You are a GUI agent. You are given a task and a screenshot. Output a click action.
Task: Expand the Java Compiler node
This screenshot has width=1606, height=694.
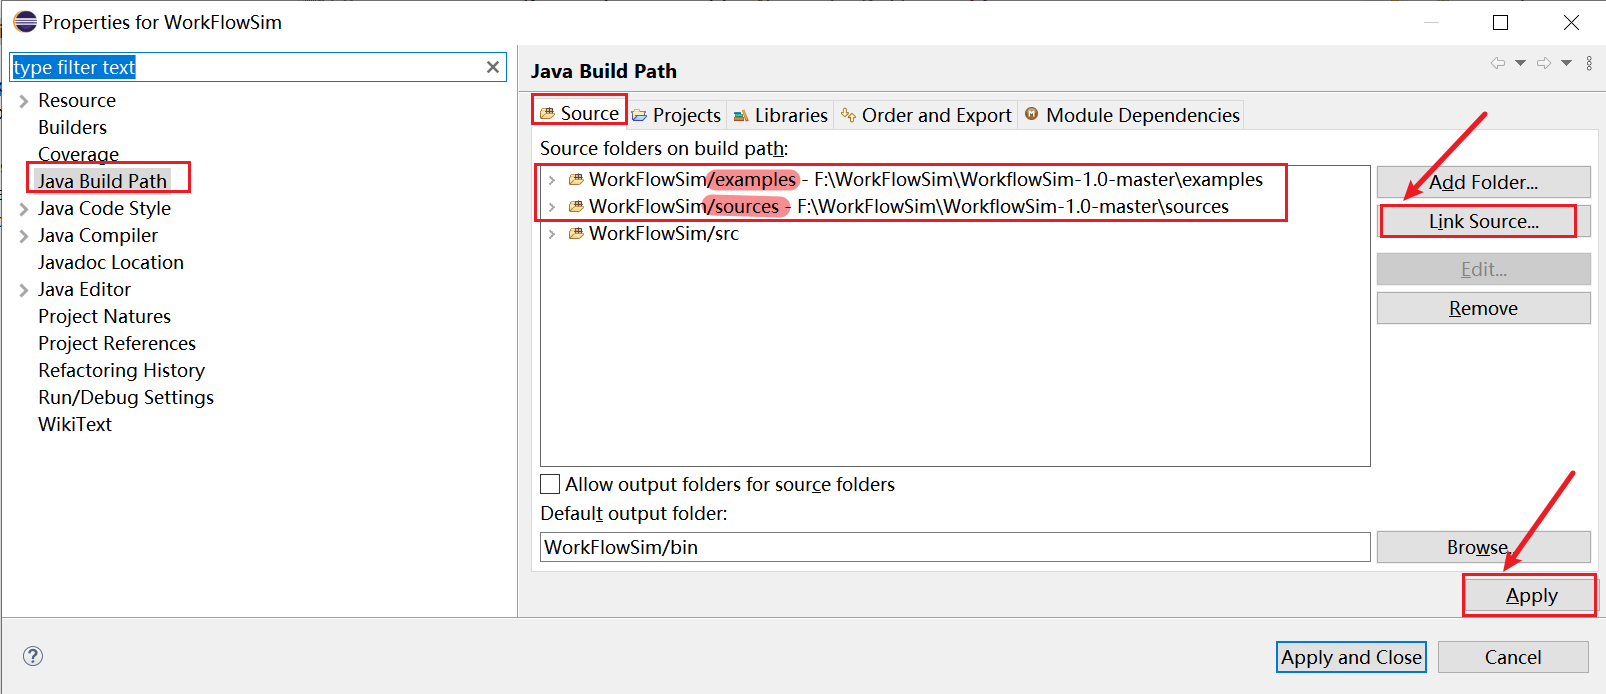coord(24,236)
